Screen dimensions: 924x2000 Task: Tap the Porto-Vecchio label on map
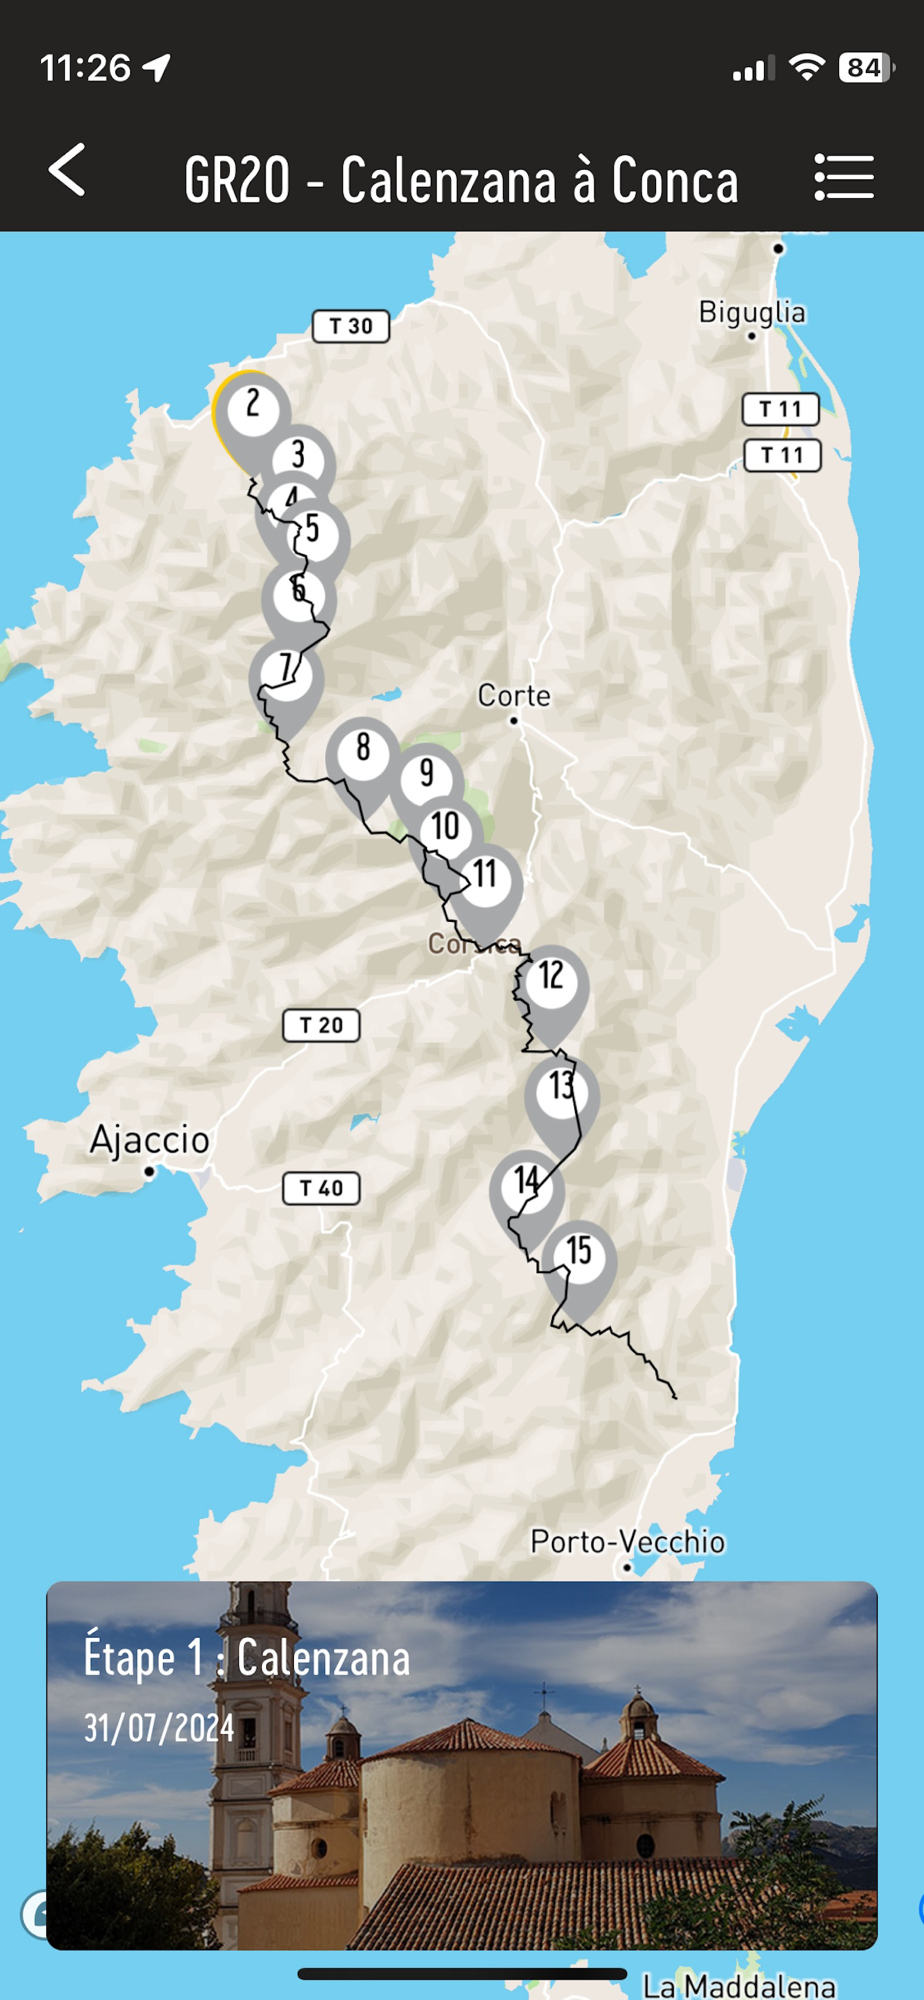pyautogui.click(x=627, y=1541)
